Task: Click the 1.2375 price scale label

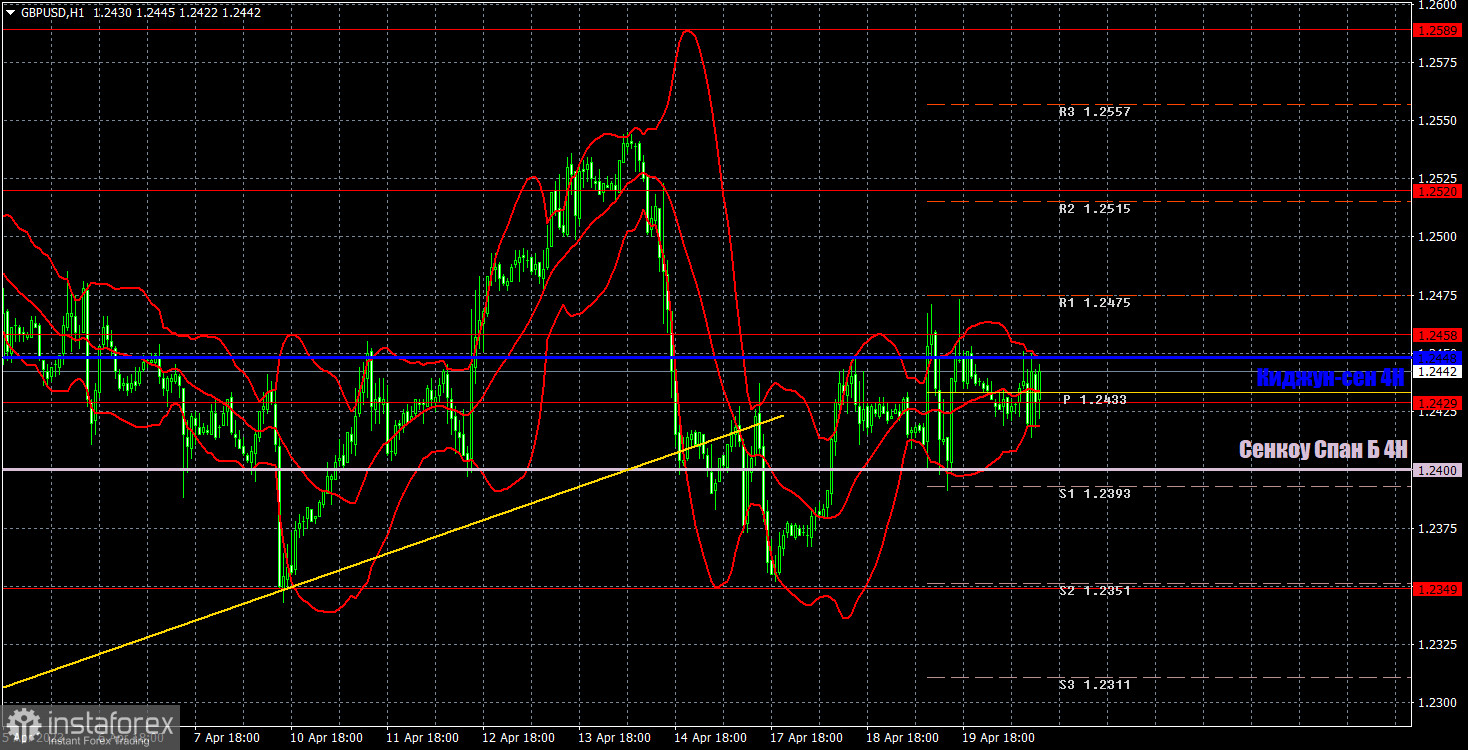Action: [x=1436, y=528]
